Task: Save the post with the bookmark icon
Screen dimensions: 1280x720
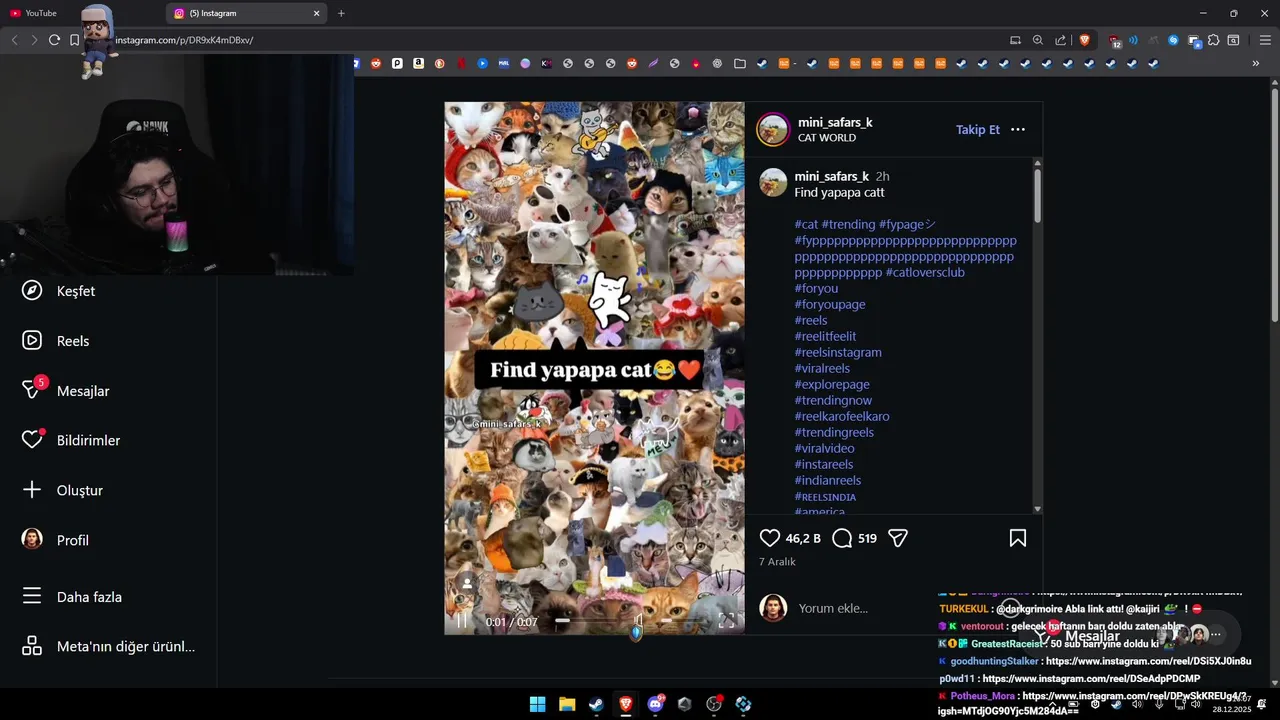Action: click(1018, 538)
